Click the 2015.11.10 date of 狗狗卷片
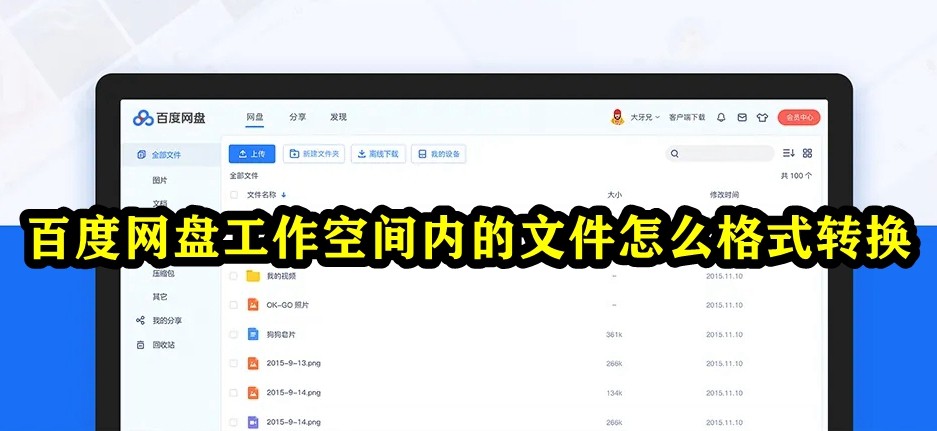This screenshot has width=937, height=431. click(724, 335)
